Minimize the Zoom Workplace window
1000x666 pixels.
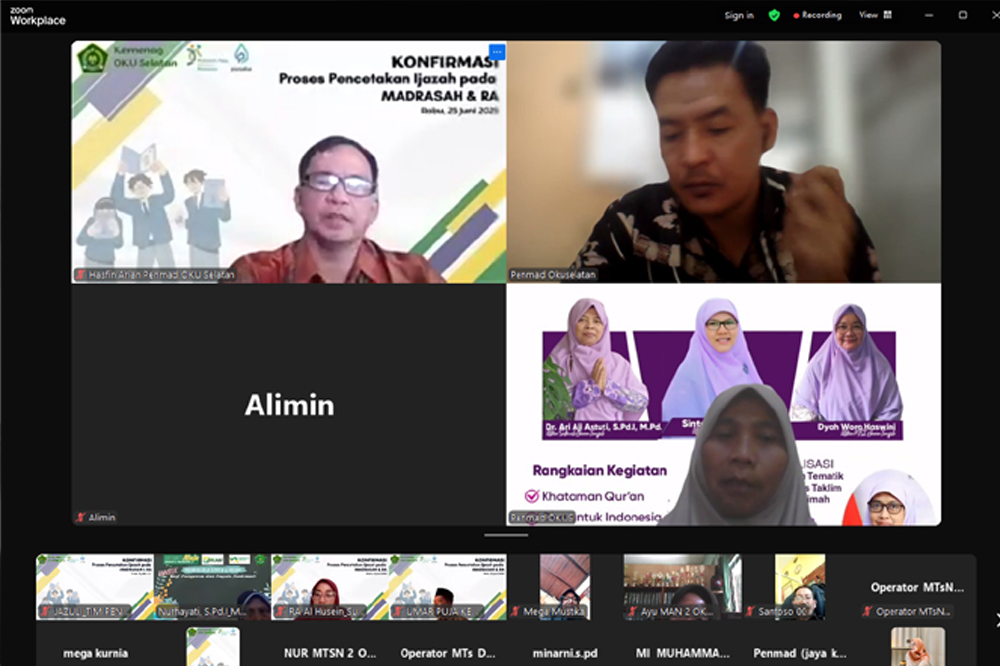[929, 15]
